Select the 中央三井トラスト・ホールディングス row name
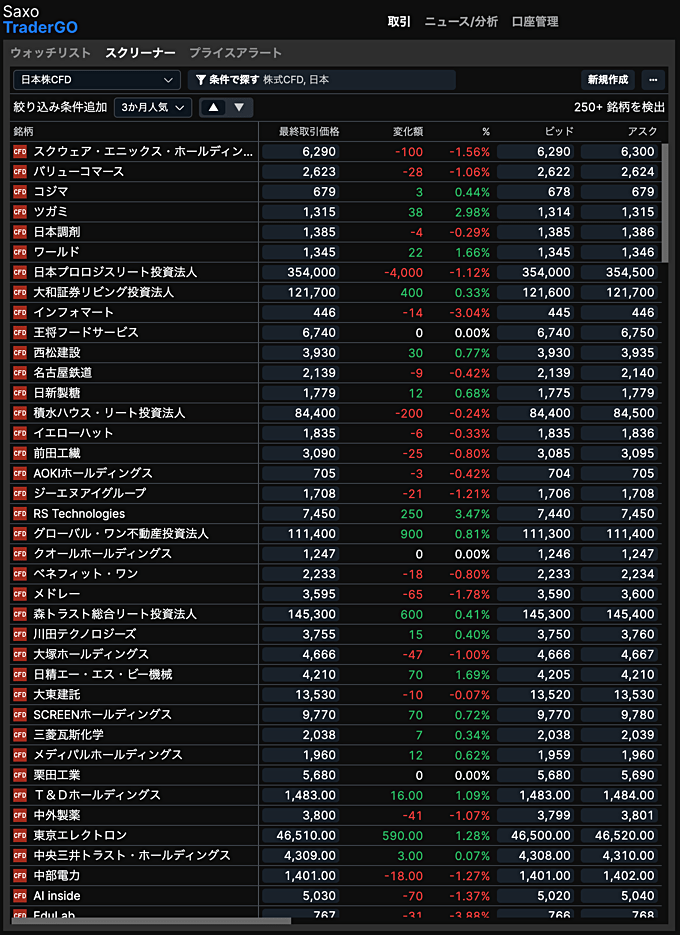This screenshot has width=680, height=935. pos(132,856)
